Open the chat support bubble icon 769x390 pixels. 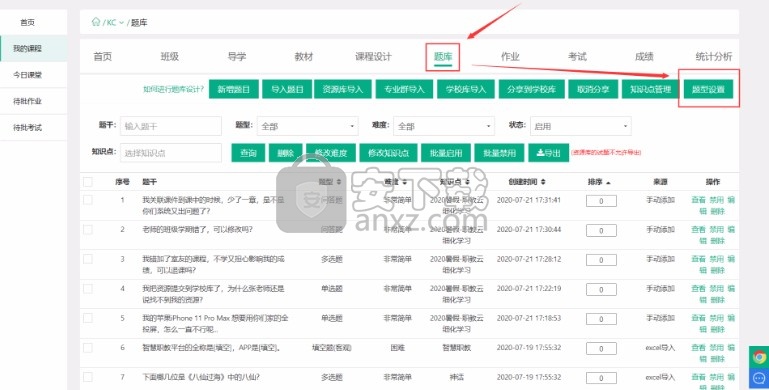pos(759,379)
